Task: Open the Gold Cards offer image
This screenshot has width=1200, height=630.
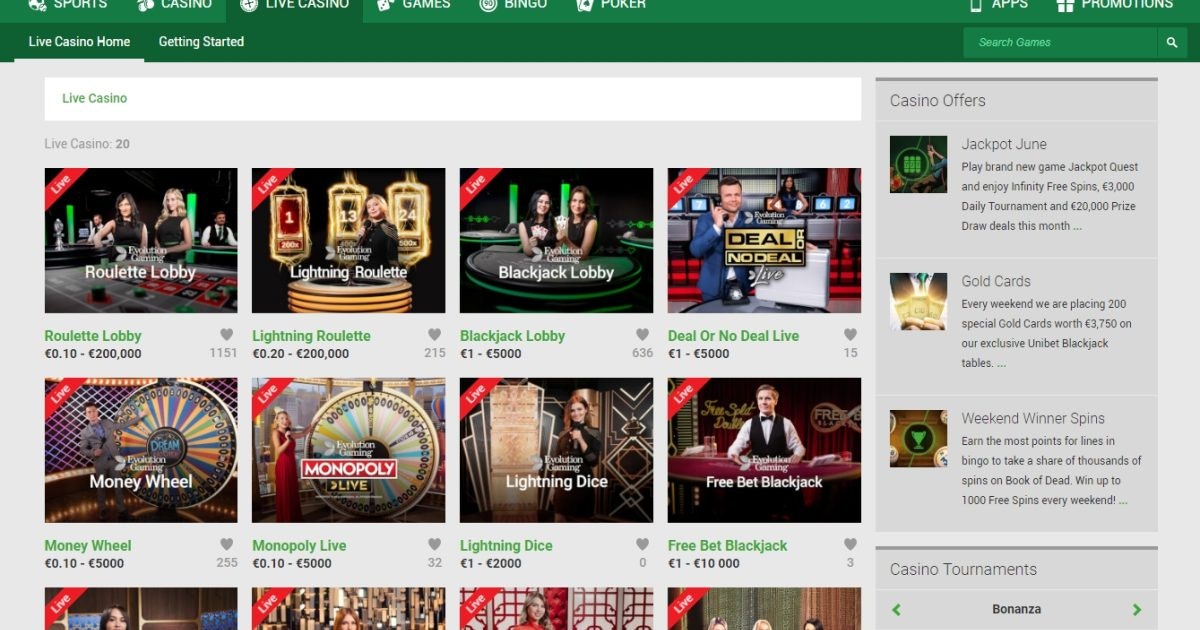Action: [918, 301]
